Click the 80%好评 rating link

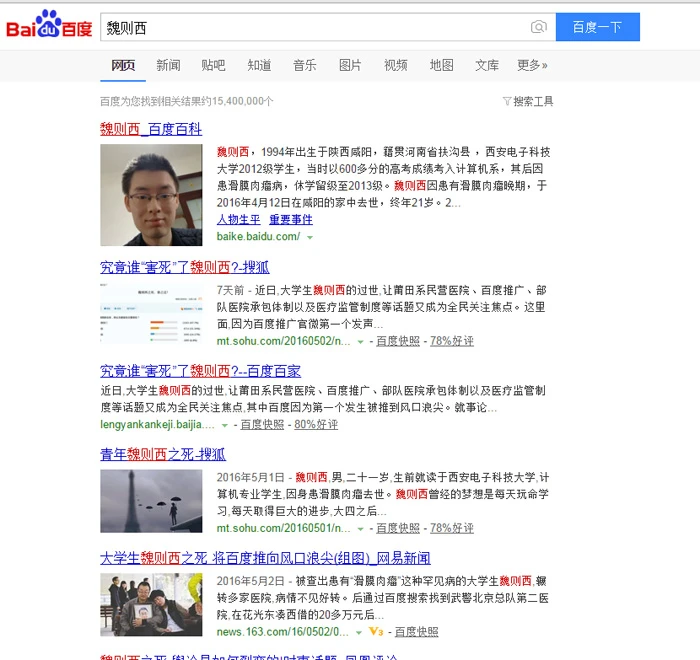(316, 425)
